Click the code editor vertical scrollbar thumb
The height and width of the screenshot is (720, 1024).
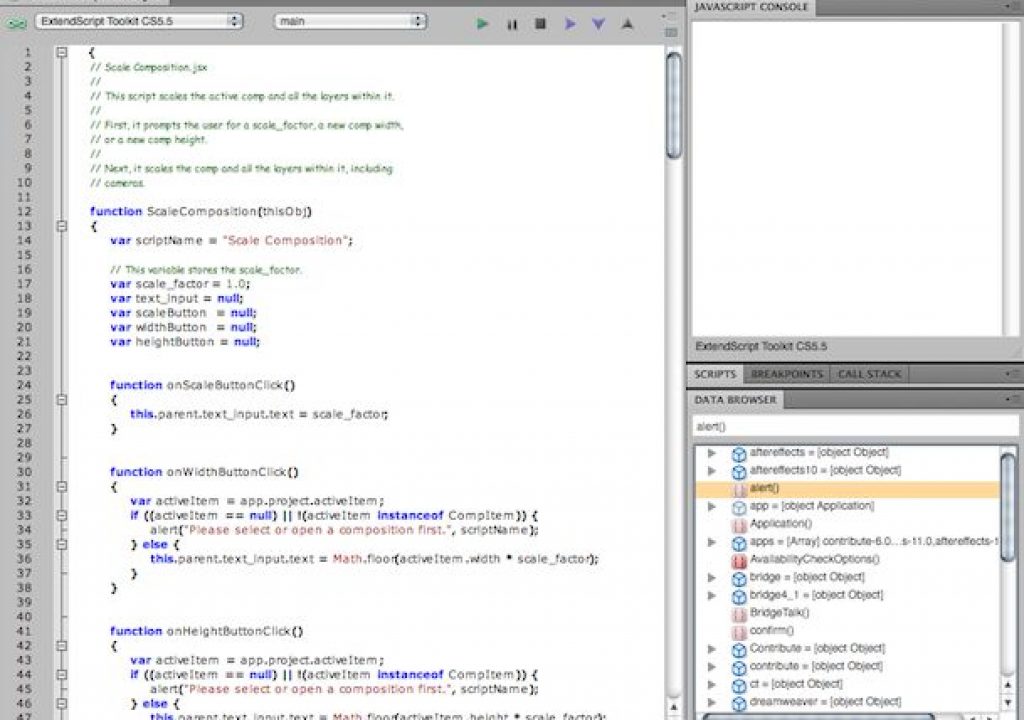pyautogui.click(x=673, y=105)
